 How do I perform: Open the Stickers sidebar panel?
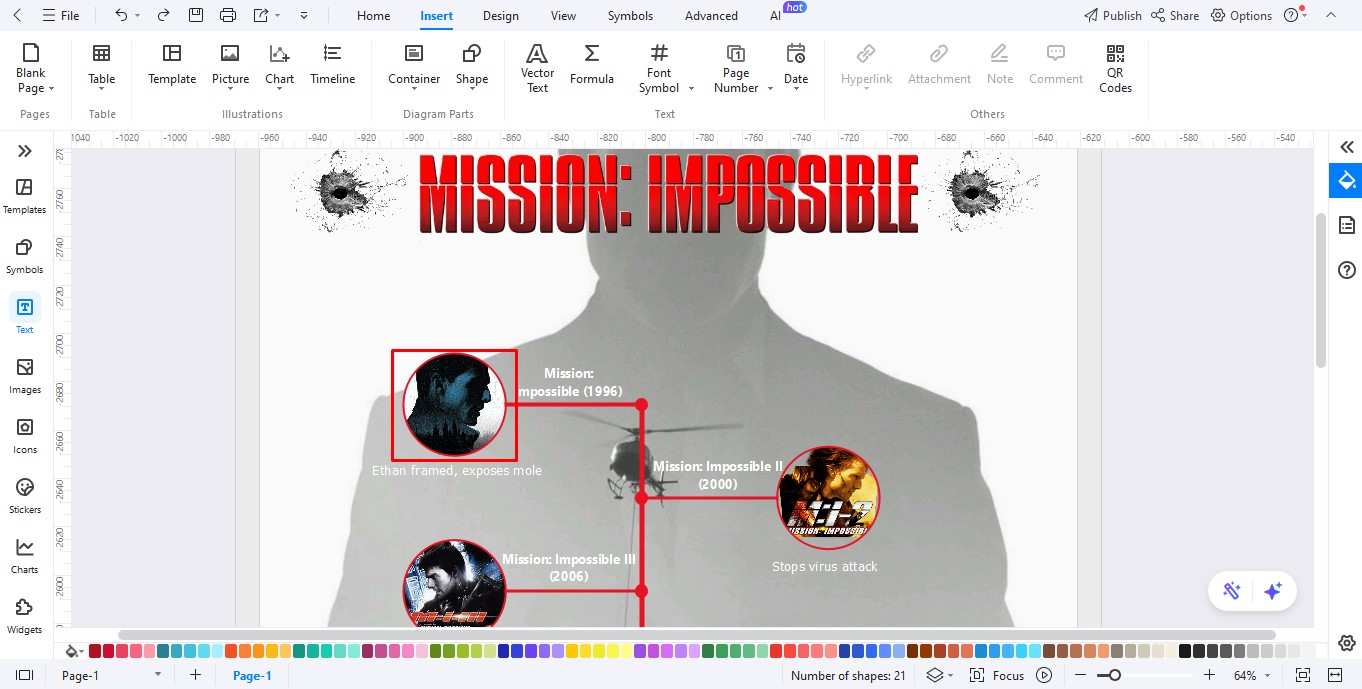tap(25, 496)
